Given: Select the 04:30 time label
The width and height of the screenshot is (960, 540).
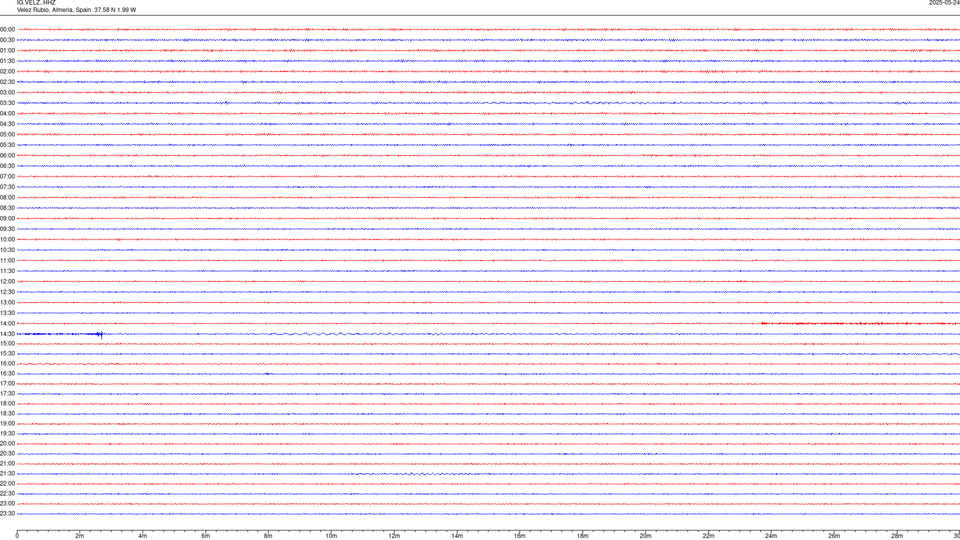Looking at the screenshot, I should pyautogui.click(x=7, y=124).
